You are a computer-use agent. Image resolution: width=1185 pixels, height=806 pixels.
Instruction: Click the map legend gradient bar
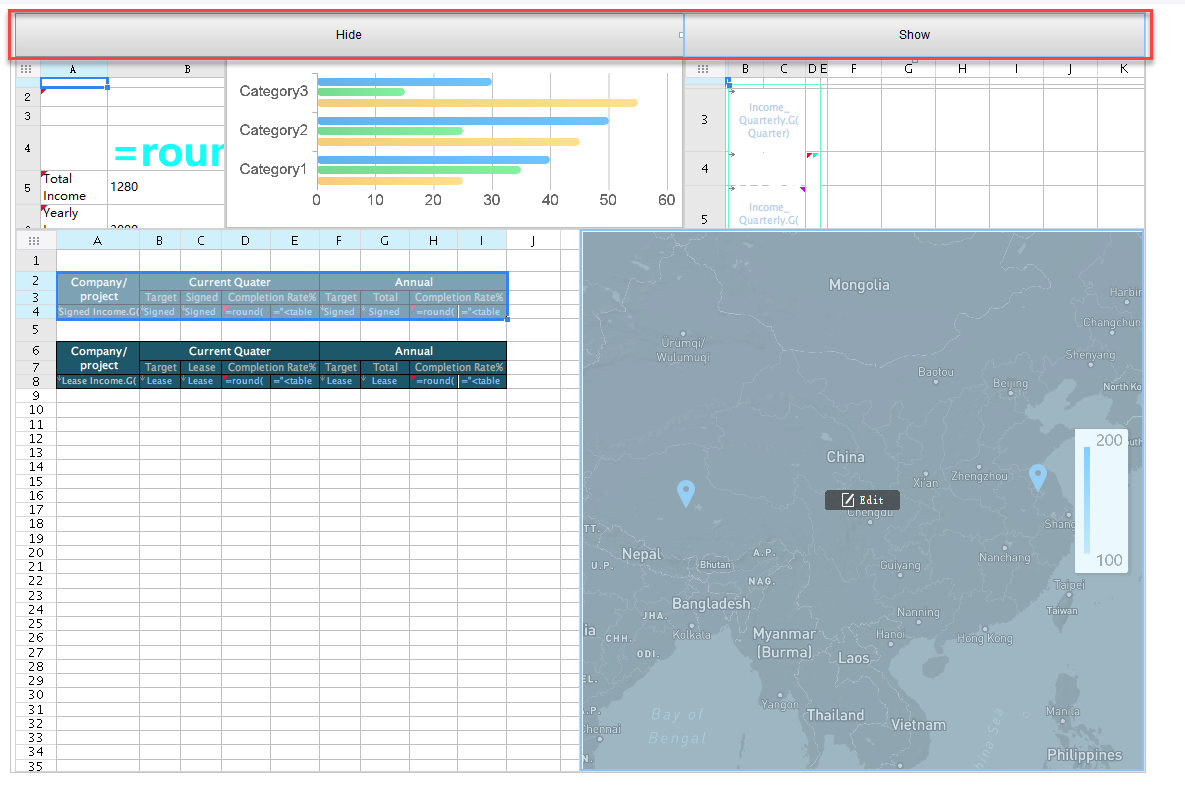[1087, 499]
